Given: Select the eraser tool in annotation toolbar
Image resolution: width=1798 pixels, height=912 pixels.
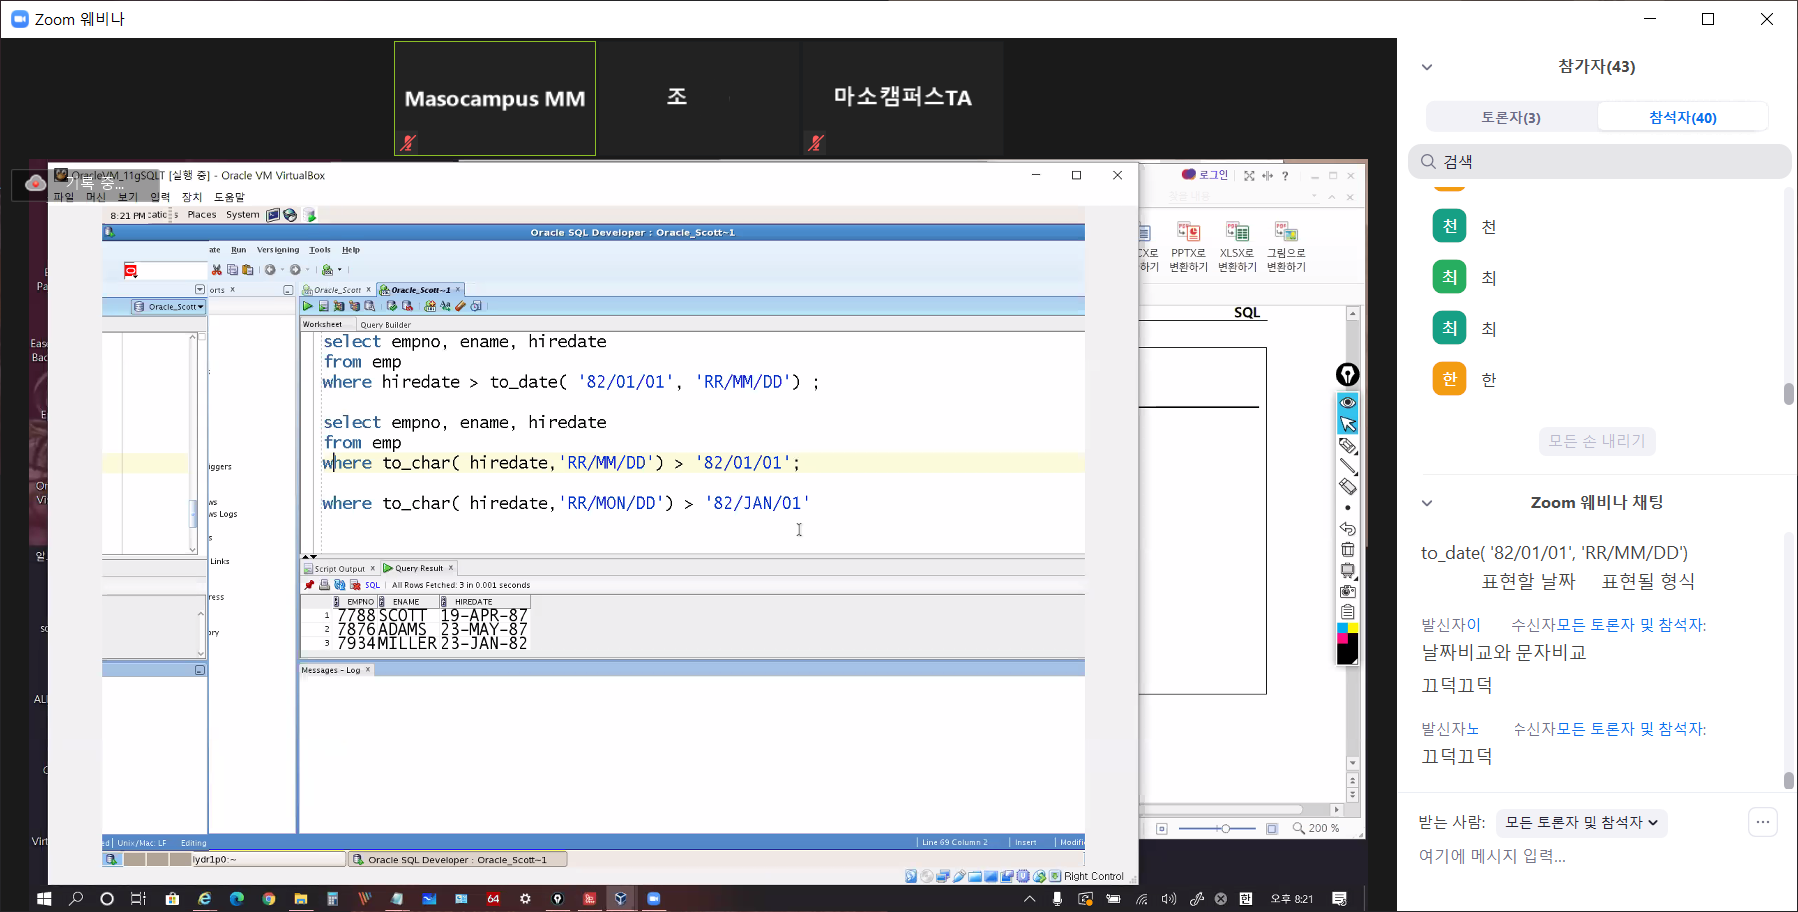Looking at the screenshot, I should [x=1348, y=487].
